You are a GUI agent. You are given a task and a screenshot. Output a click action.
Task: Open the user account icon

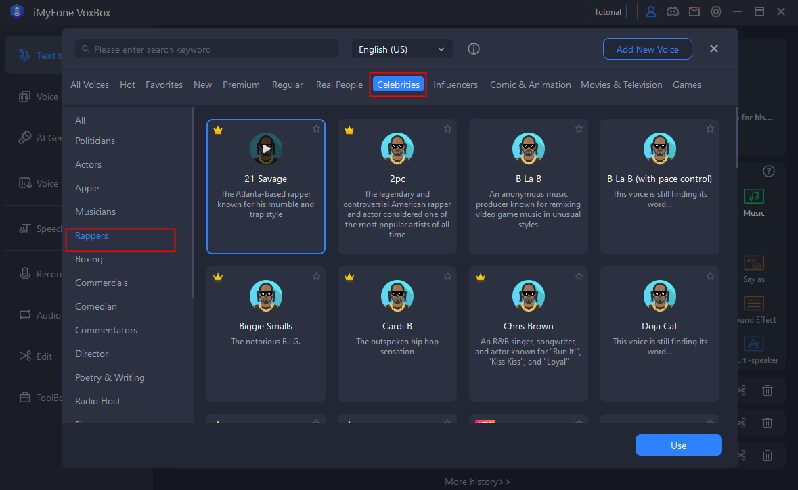(650, 12)
